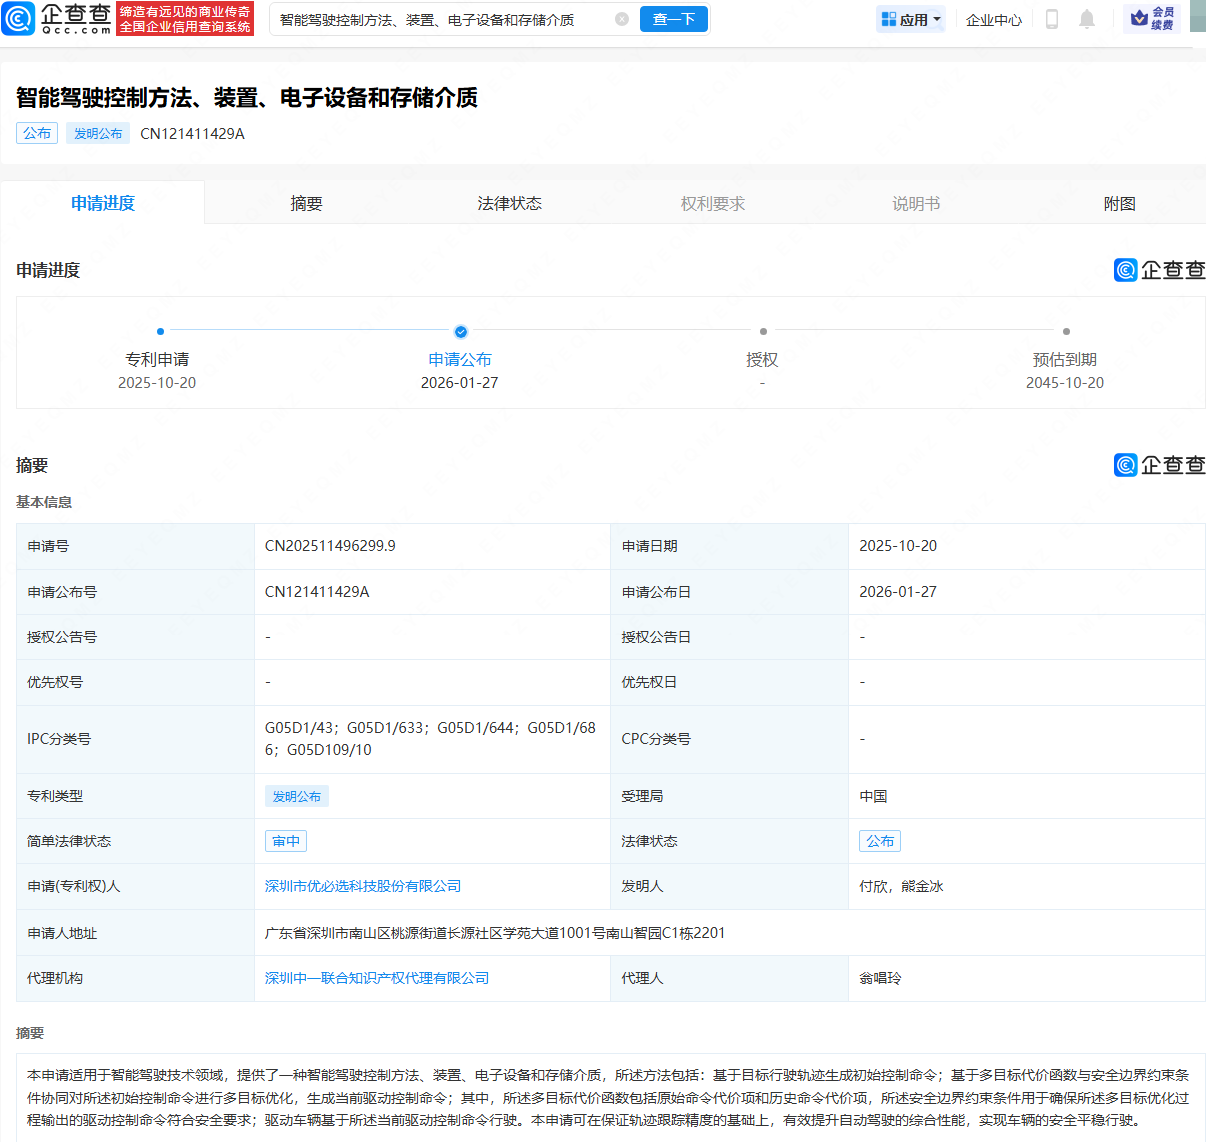Switch to the 法律状态 tab
Viewport: 1206px width, 1142px height.
pos(509,203)
